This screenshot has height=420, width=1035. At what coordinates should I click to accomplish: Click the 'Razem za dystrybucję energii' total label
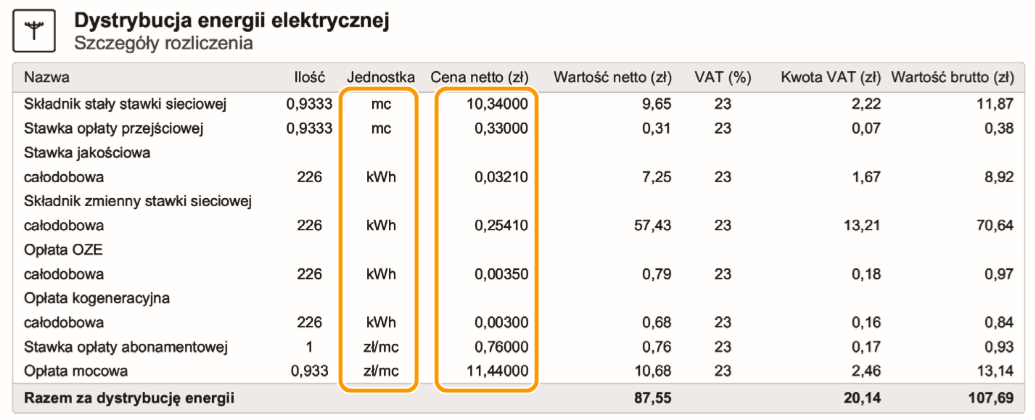pos(130,398)
